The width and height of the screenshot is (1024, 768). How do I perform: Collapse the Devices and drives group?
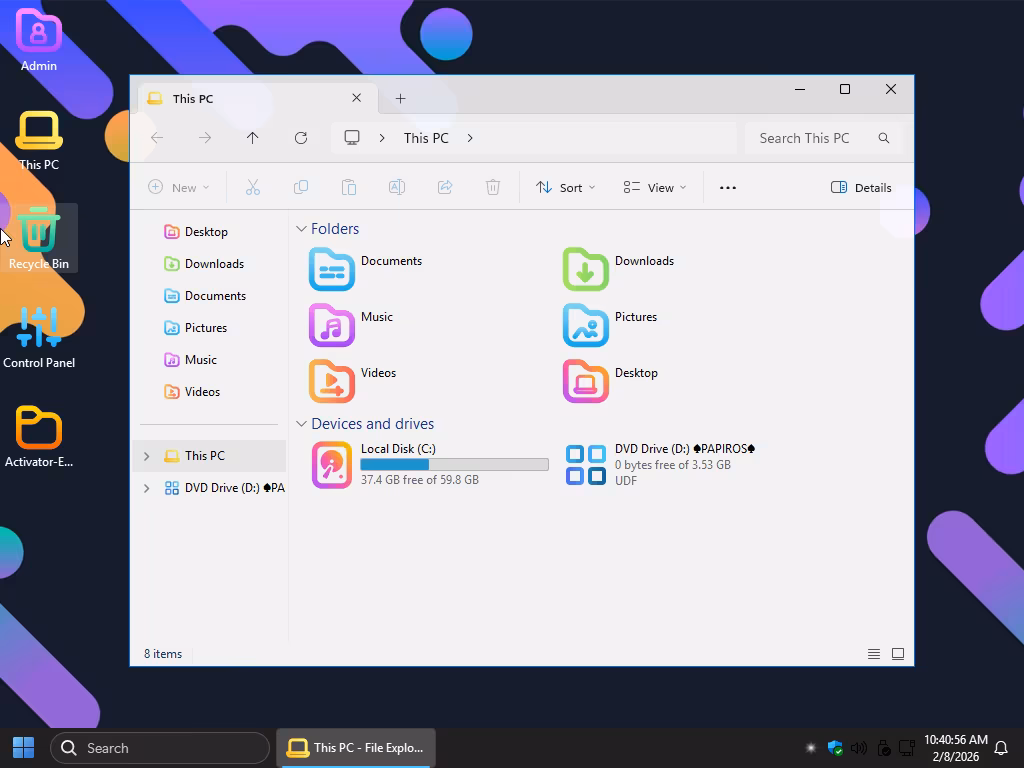point(301,424)
